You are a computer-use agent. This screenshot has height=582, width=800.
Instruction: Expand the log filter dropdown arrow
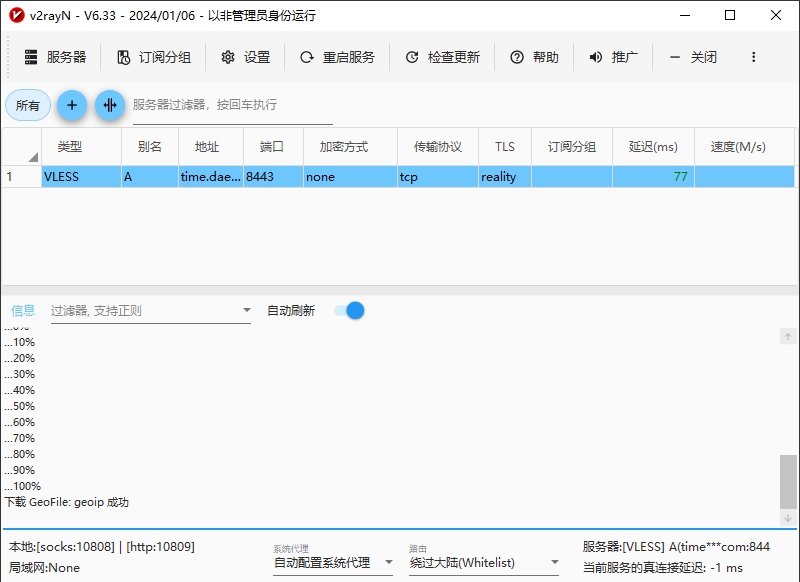247,311
